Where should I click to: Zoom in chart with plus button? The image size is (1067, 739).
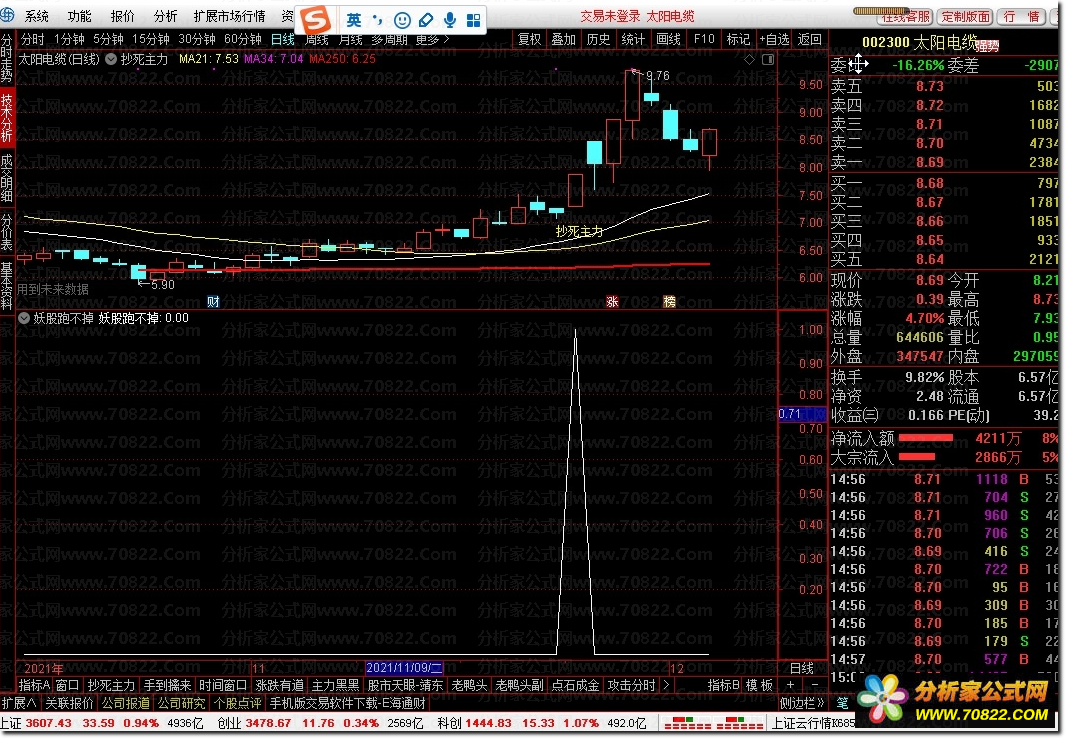click(791, 685)
